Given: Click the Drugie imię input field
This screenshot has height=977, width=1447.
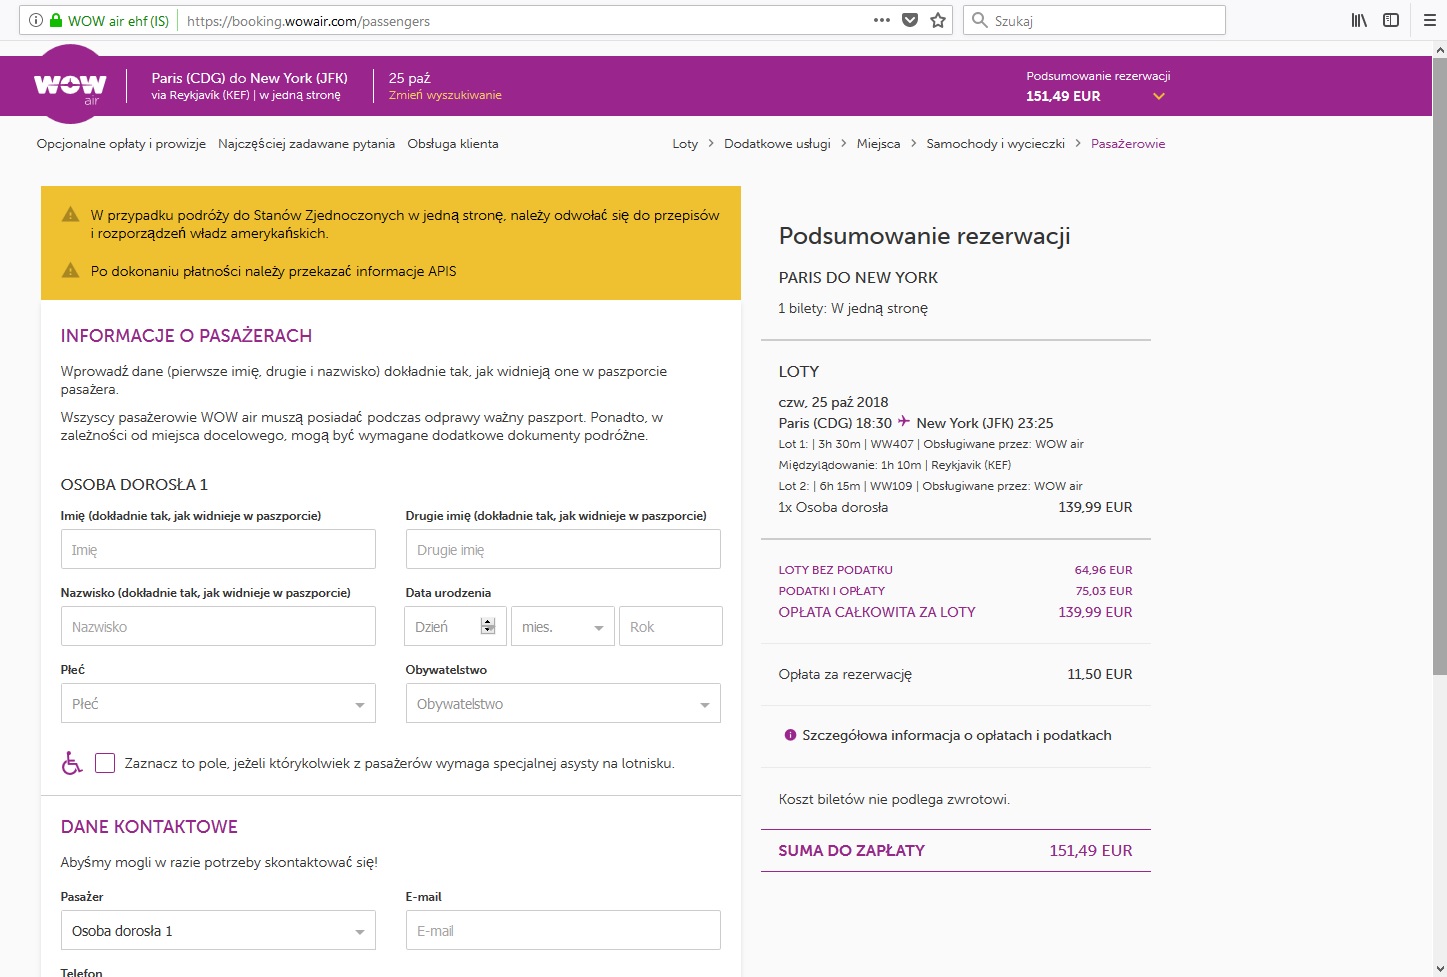Looking at the screenshot, I should (563, 549).
